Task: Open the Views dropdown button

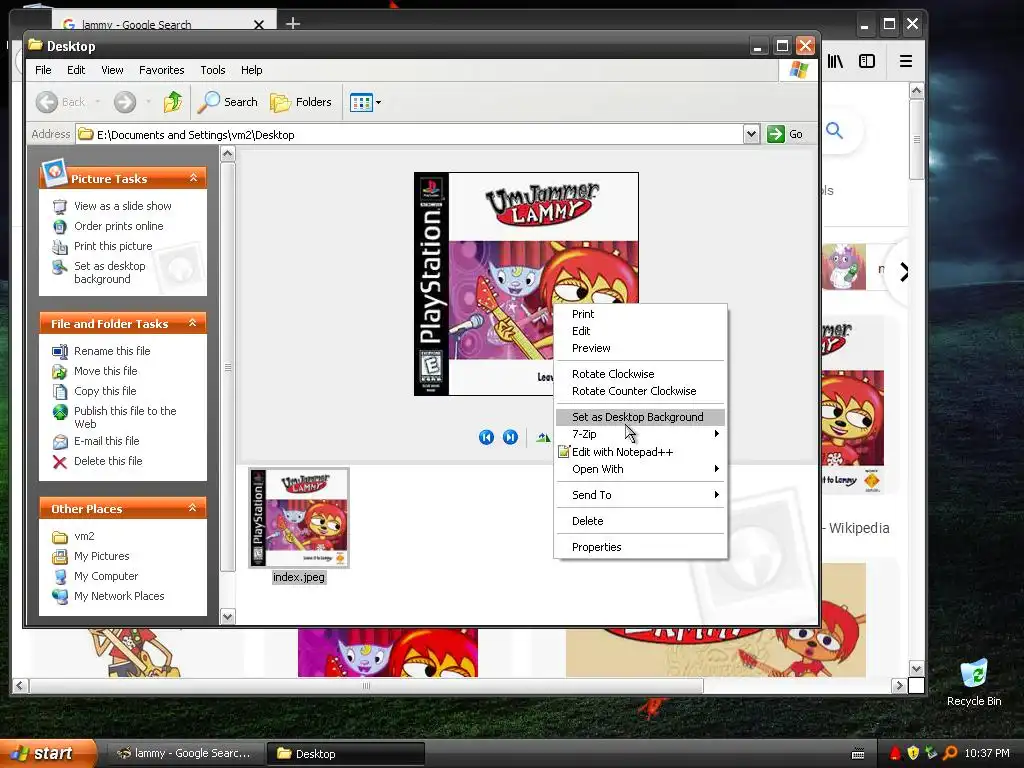Action: [365, 102]
